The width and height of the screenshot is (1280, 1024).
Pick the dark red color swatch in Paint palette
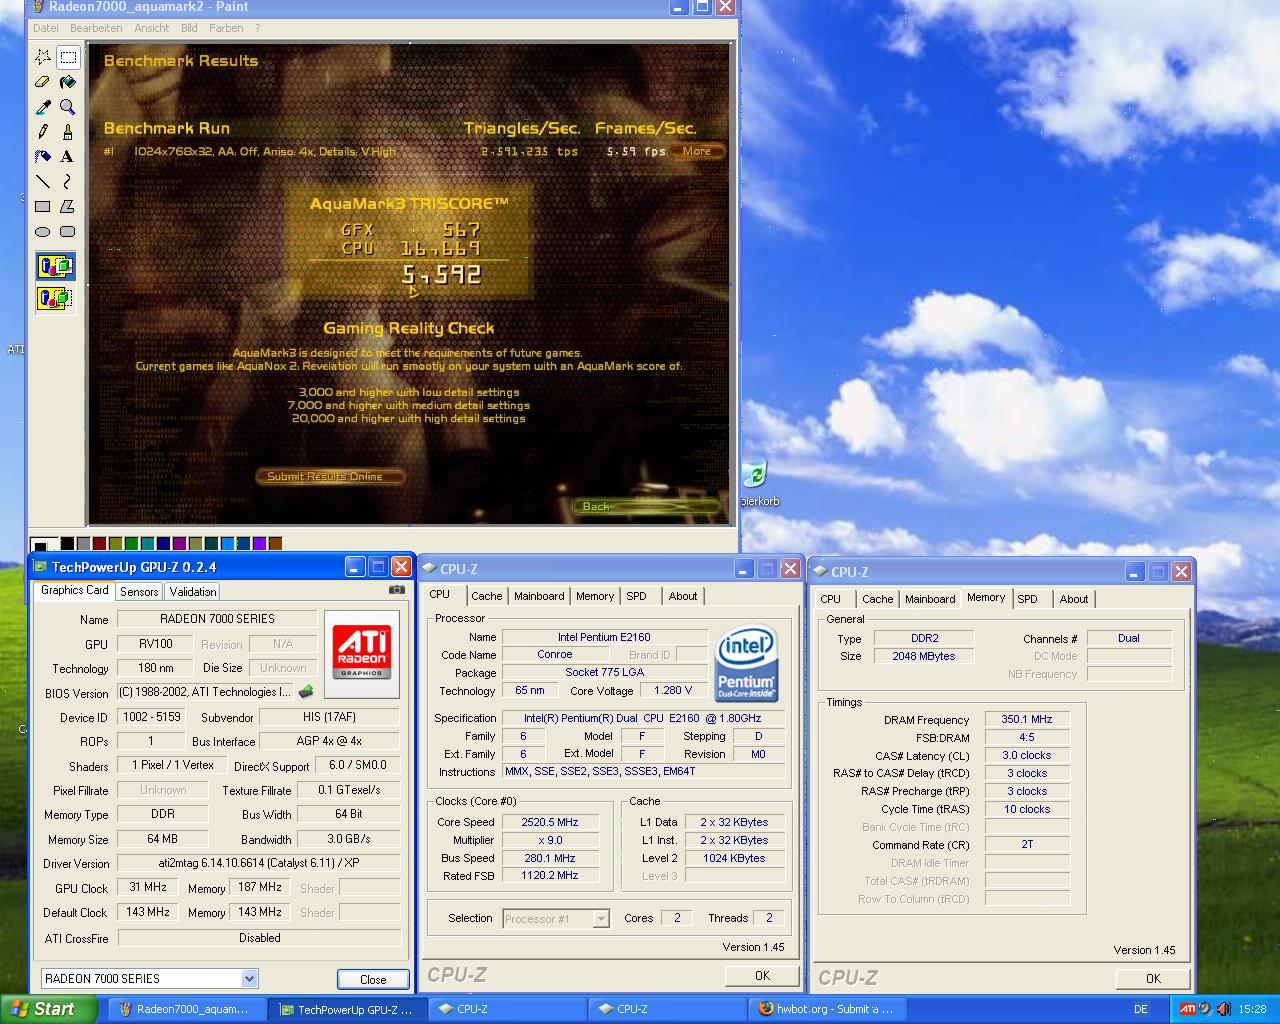click(x=99, y=543)
